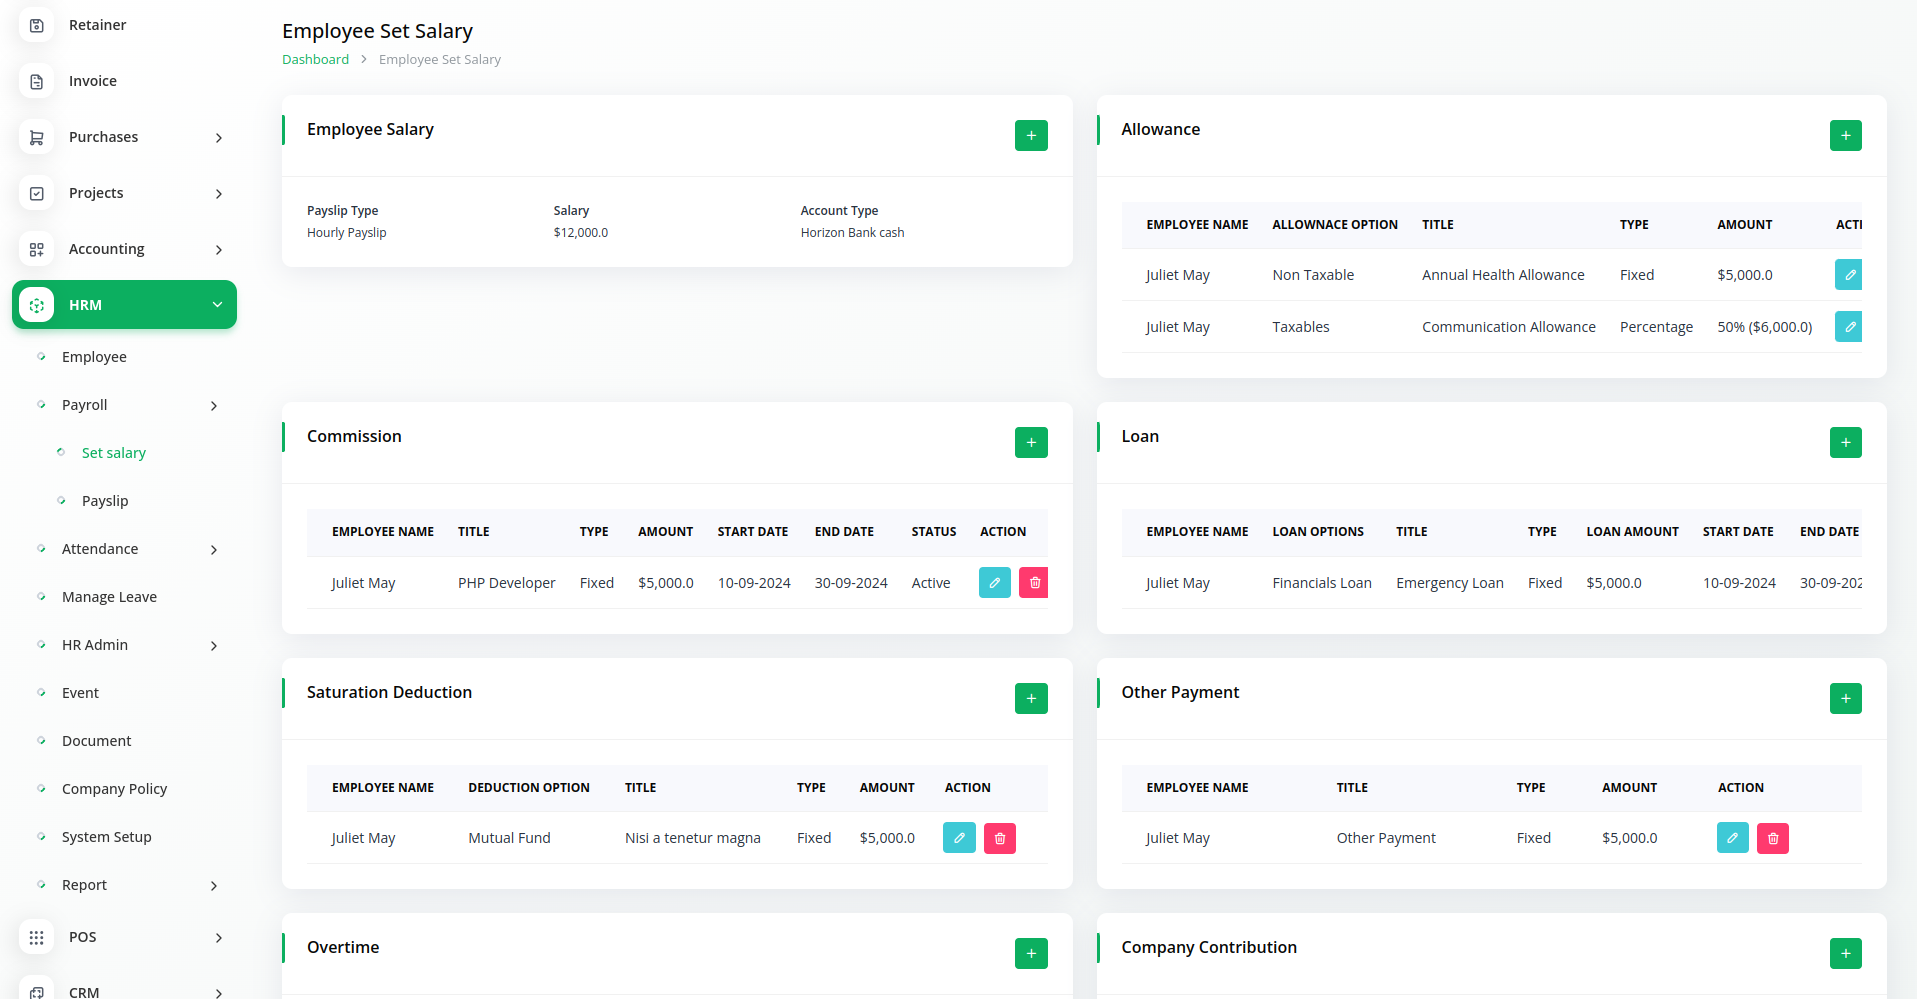Go to Dashboard via breadcrumb link
This screenshot has height=999, width=1917.
pos(315,60)
